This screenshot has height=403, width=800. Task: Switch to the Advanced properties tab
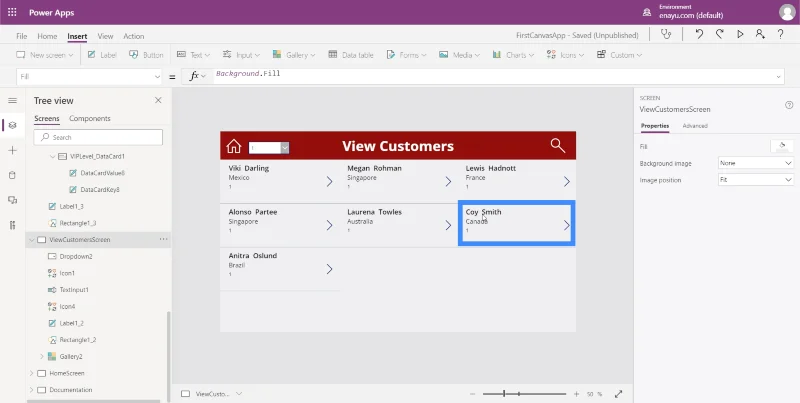[695, 126]
